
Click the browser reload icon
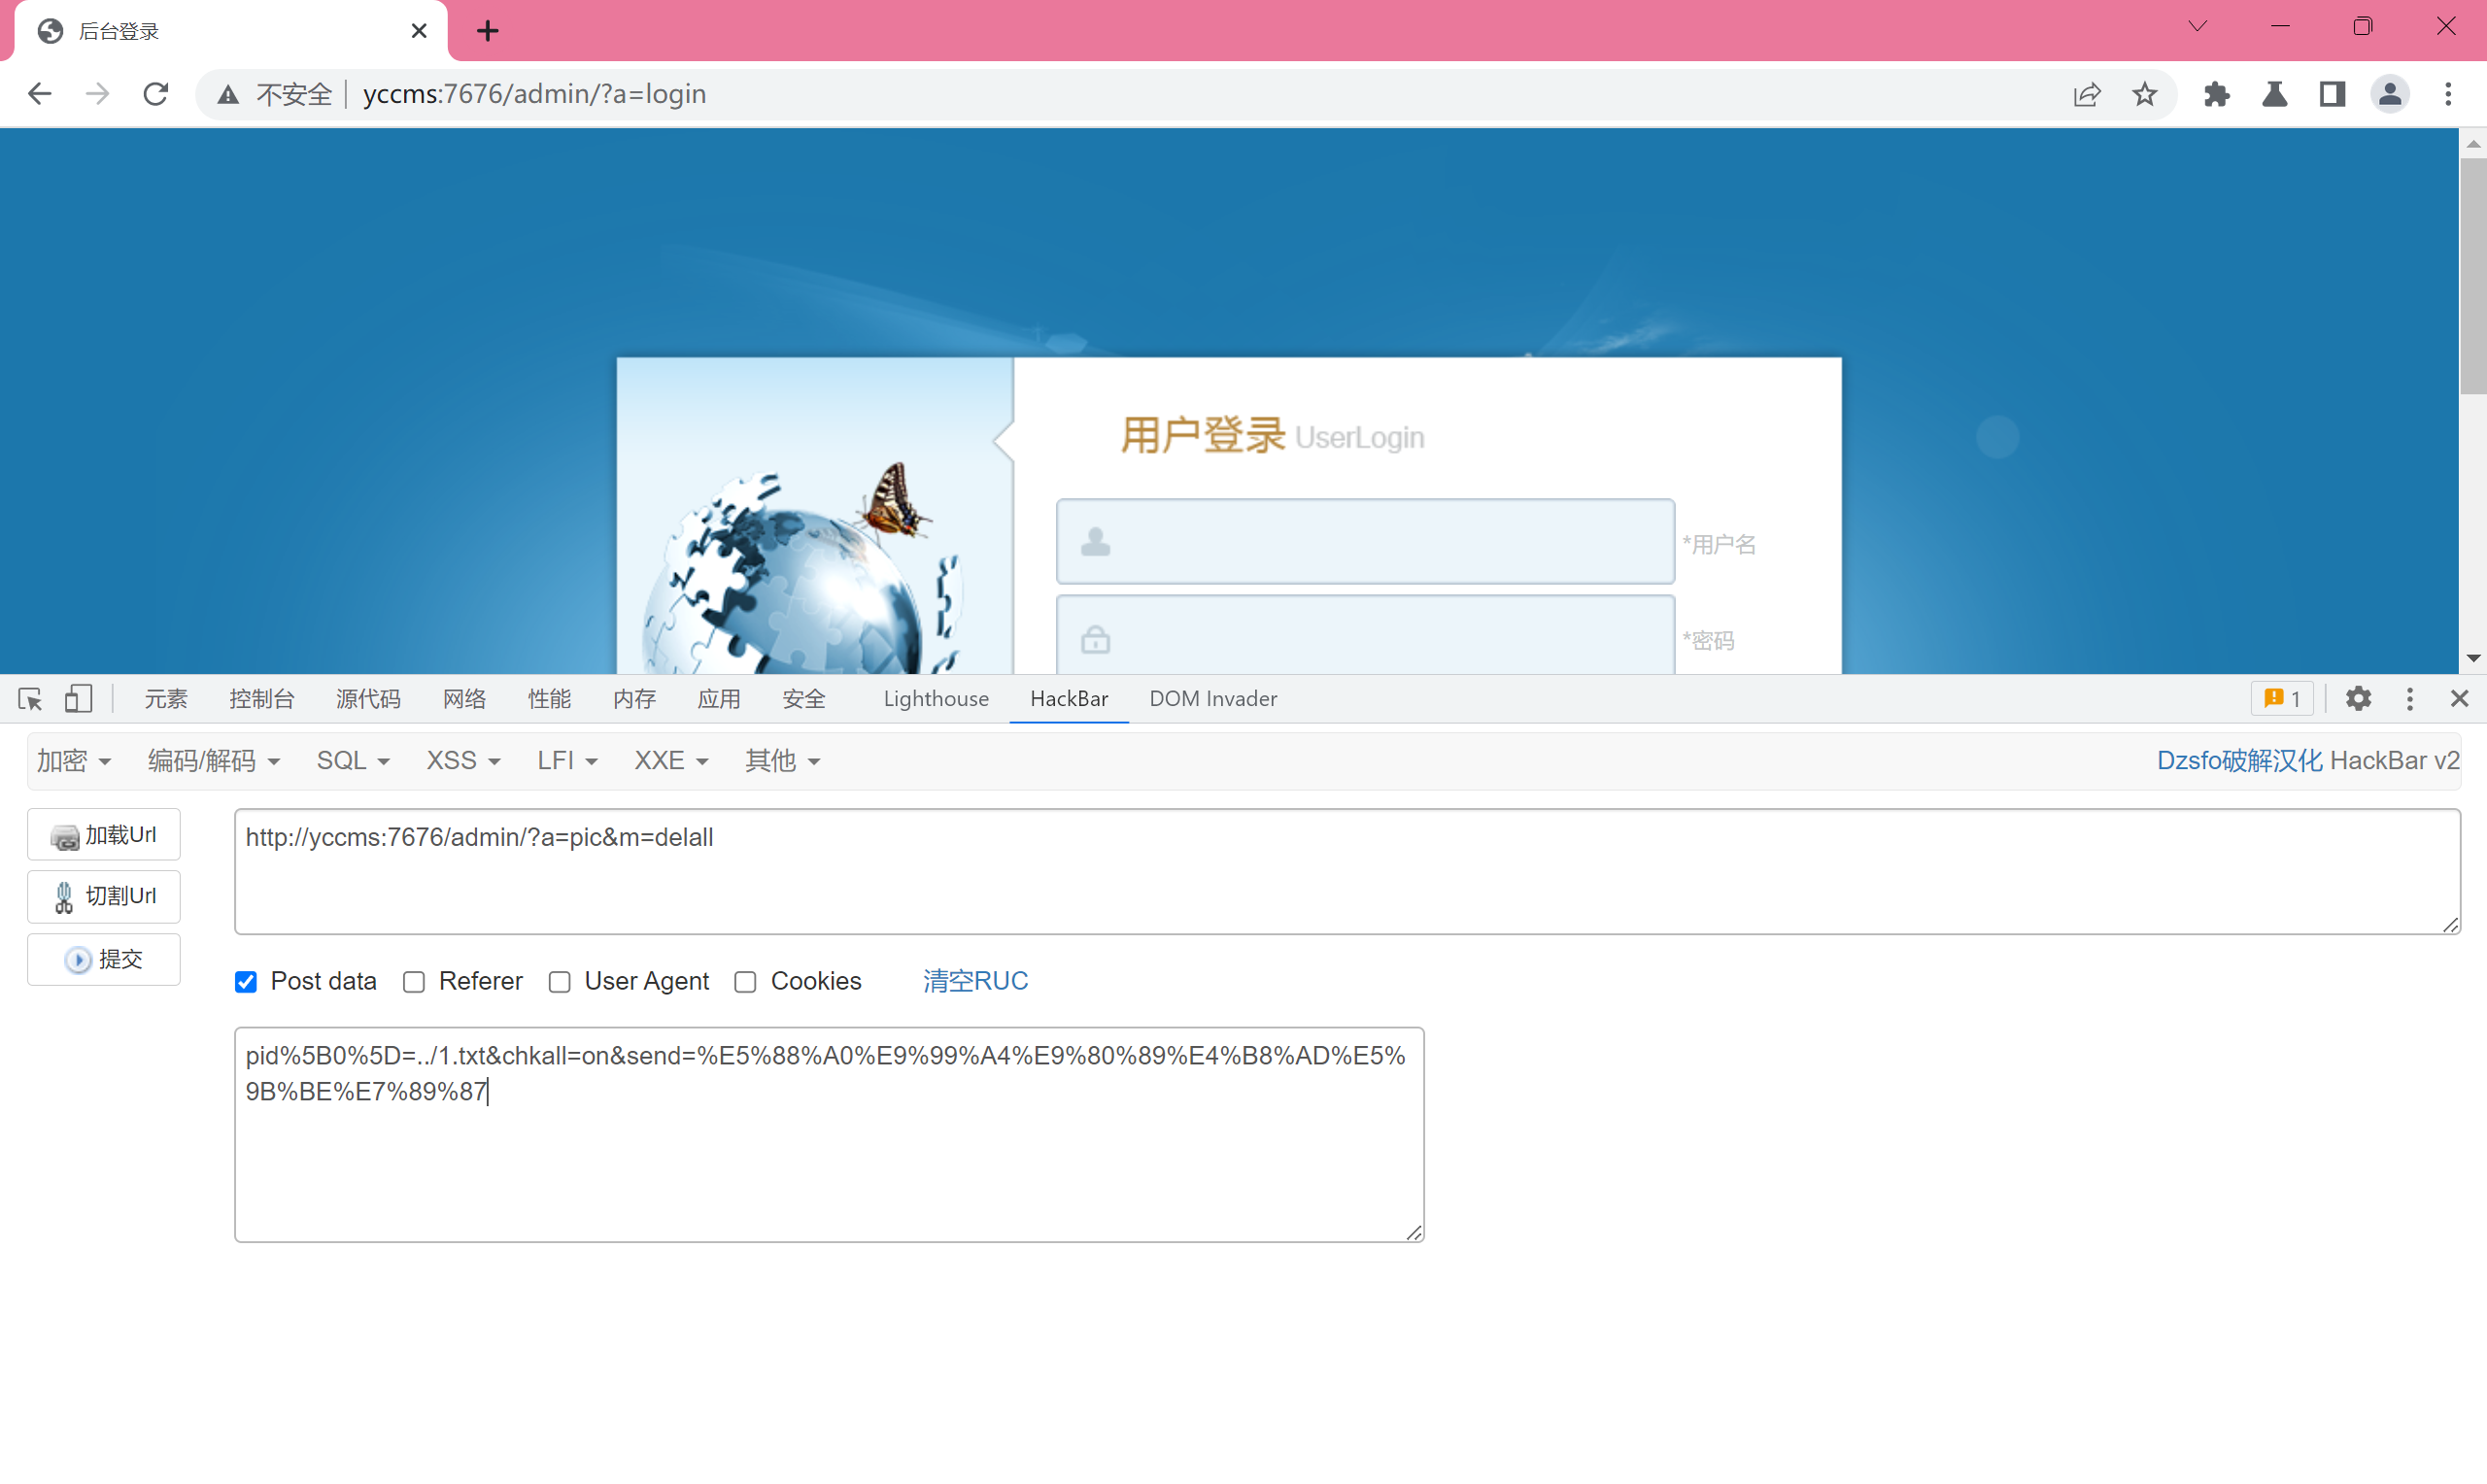point(156,94)
